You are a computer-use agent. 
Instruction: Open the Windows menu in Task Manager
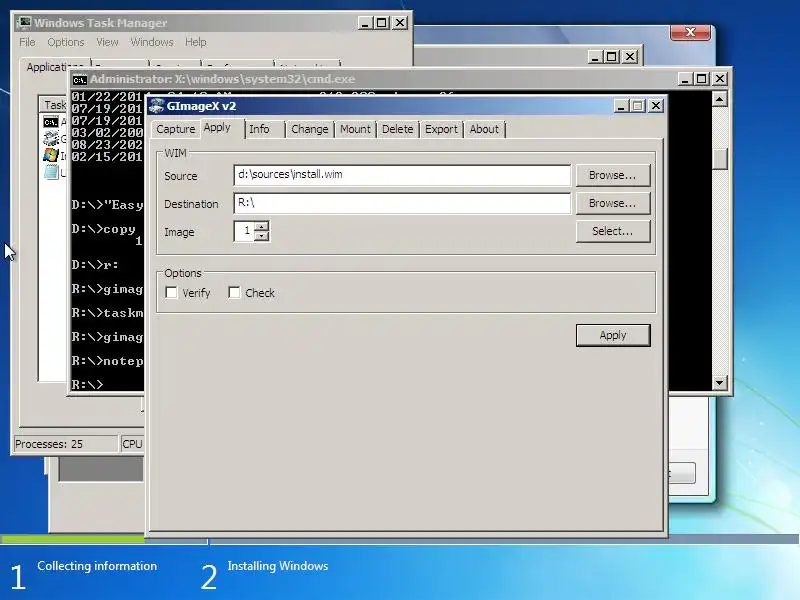coord(152,42)
